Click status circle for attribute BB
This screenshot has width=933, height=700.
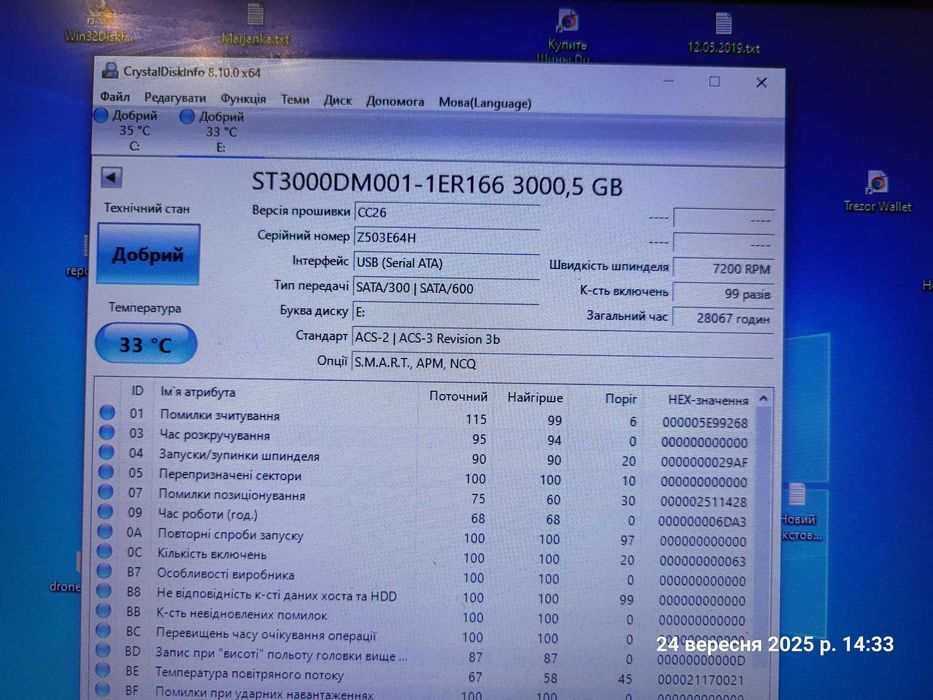[104, 610]
